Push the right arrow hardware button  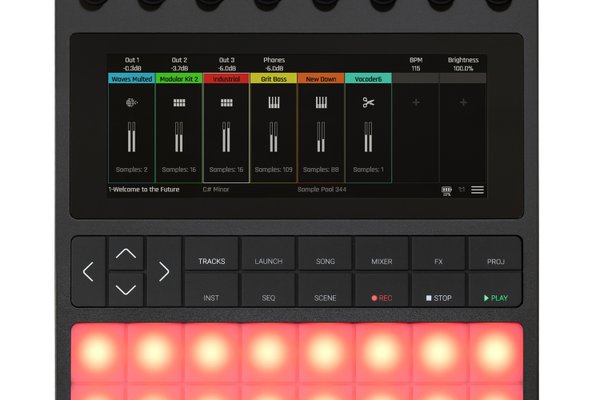point(164,272)
